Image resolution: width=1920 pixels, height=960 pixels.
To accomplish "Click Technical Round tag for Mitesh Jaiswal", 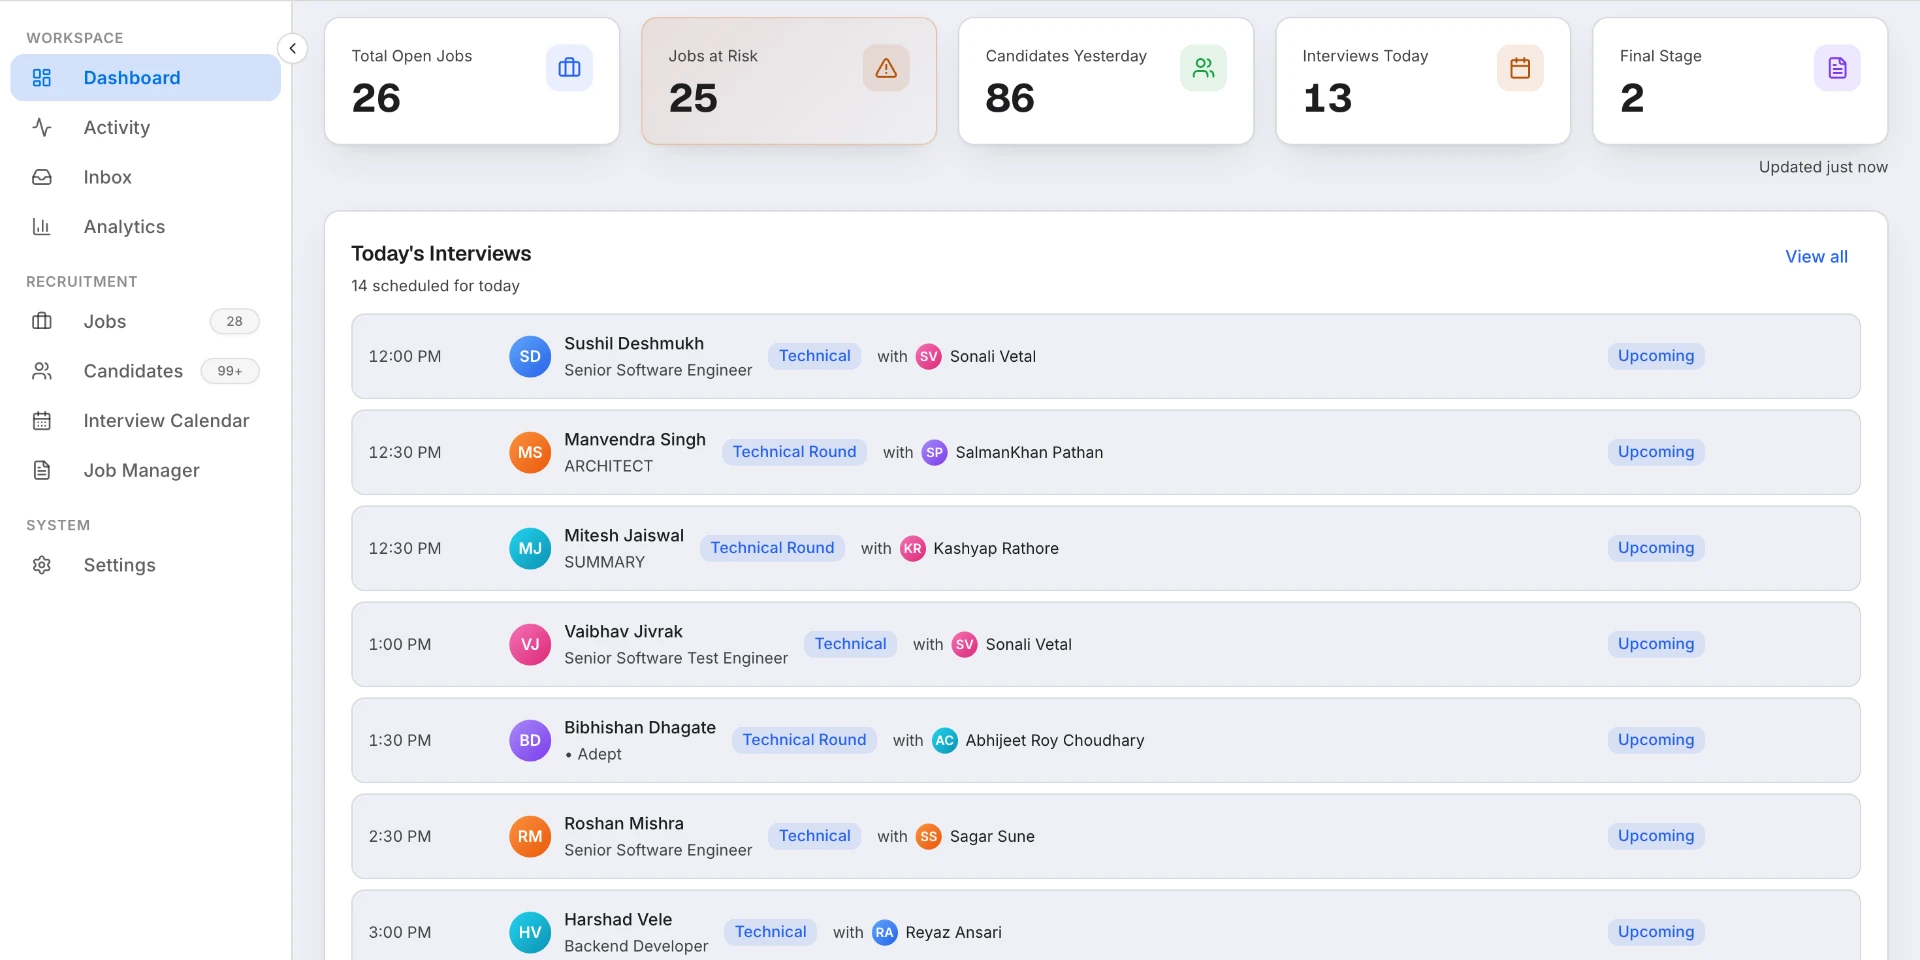I will pyautogui.click(x=772, y=548).
